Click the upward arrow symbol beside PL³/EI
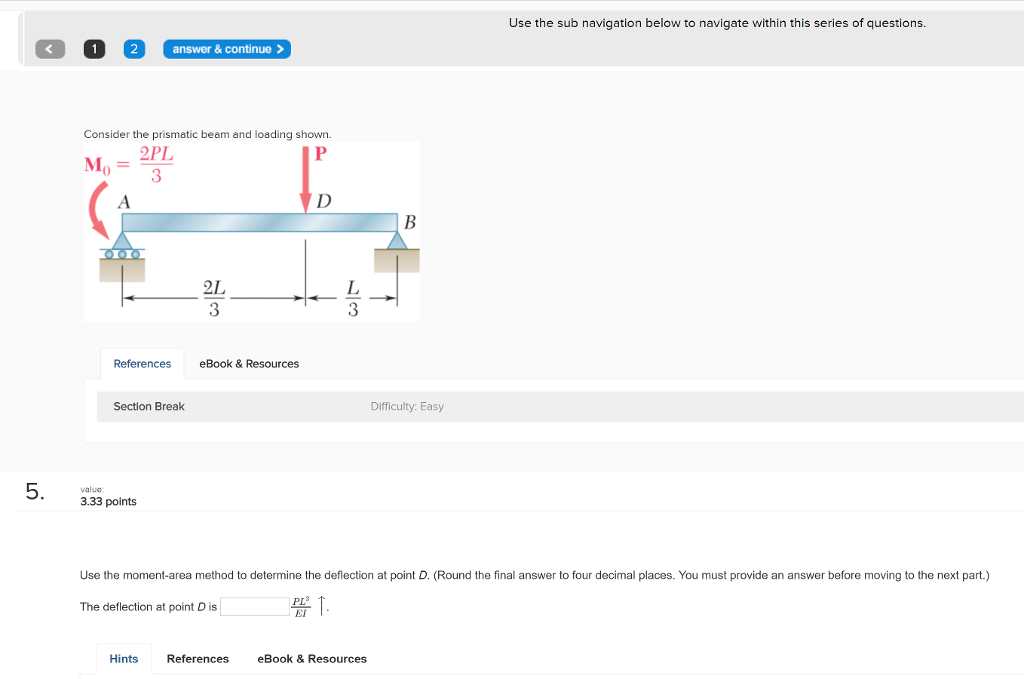Screen dimensions: 1024x679 [321, 606]
